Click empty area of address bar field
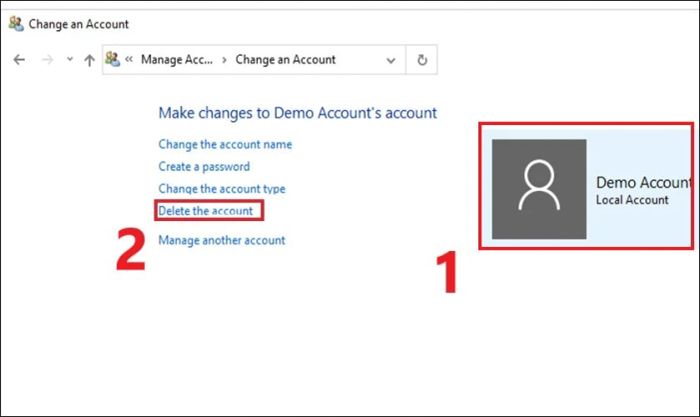 359,59
